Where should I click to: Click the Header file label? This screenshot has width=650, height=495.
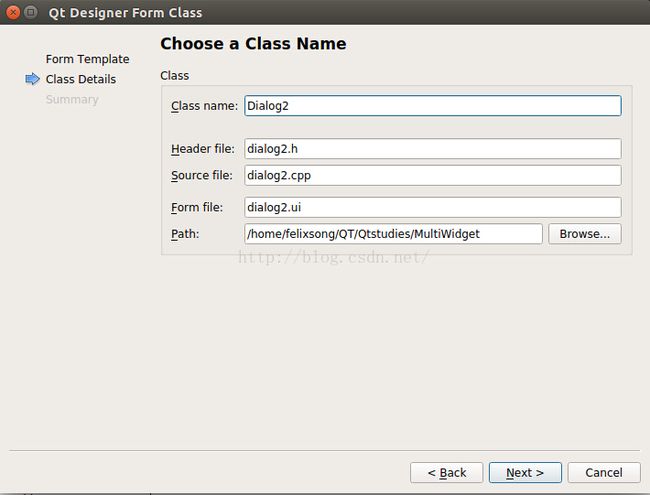click(x=203, y=148)
